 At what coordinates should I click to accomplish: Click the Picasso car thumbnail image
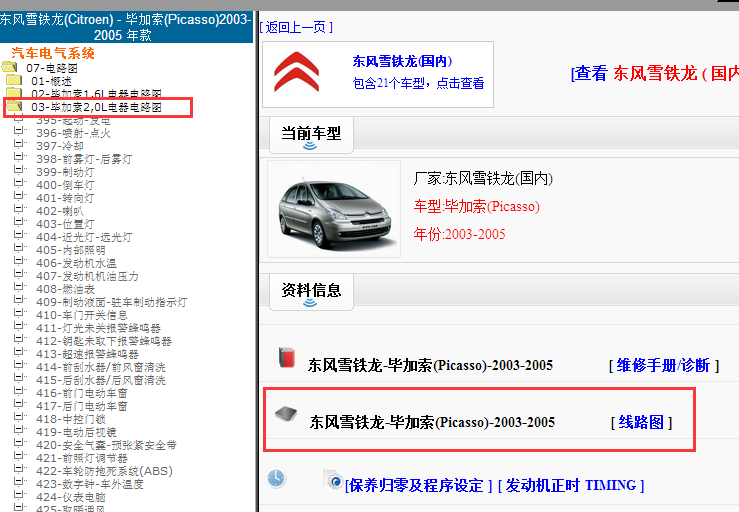[334, 209]
